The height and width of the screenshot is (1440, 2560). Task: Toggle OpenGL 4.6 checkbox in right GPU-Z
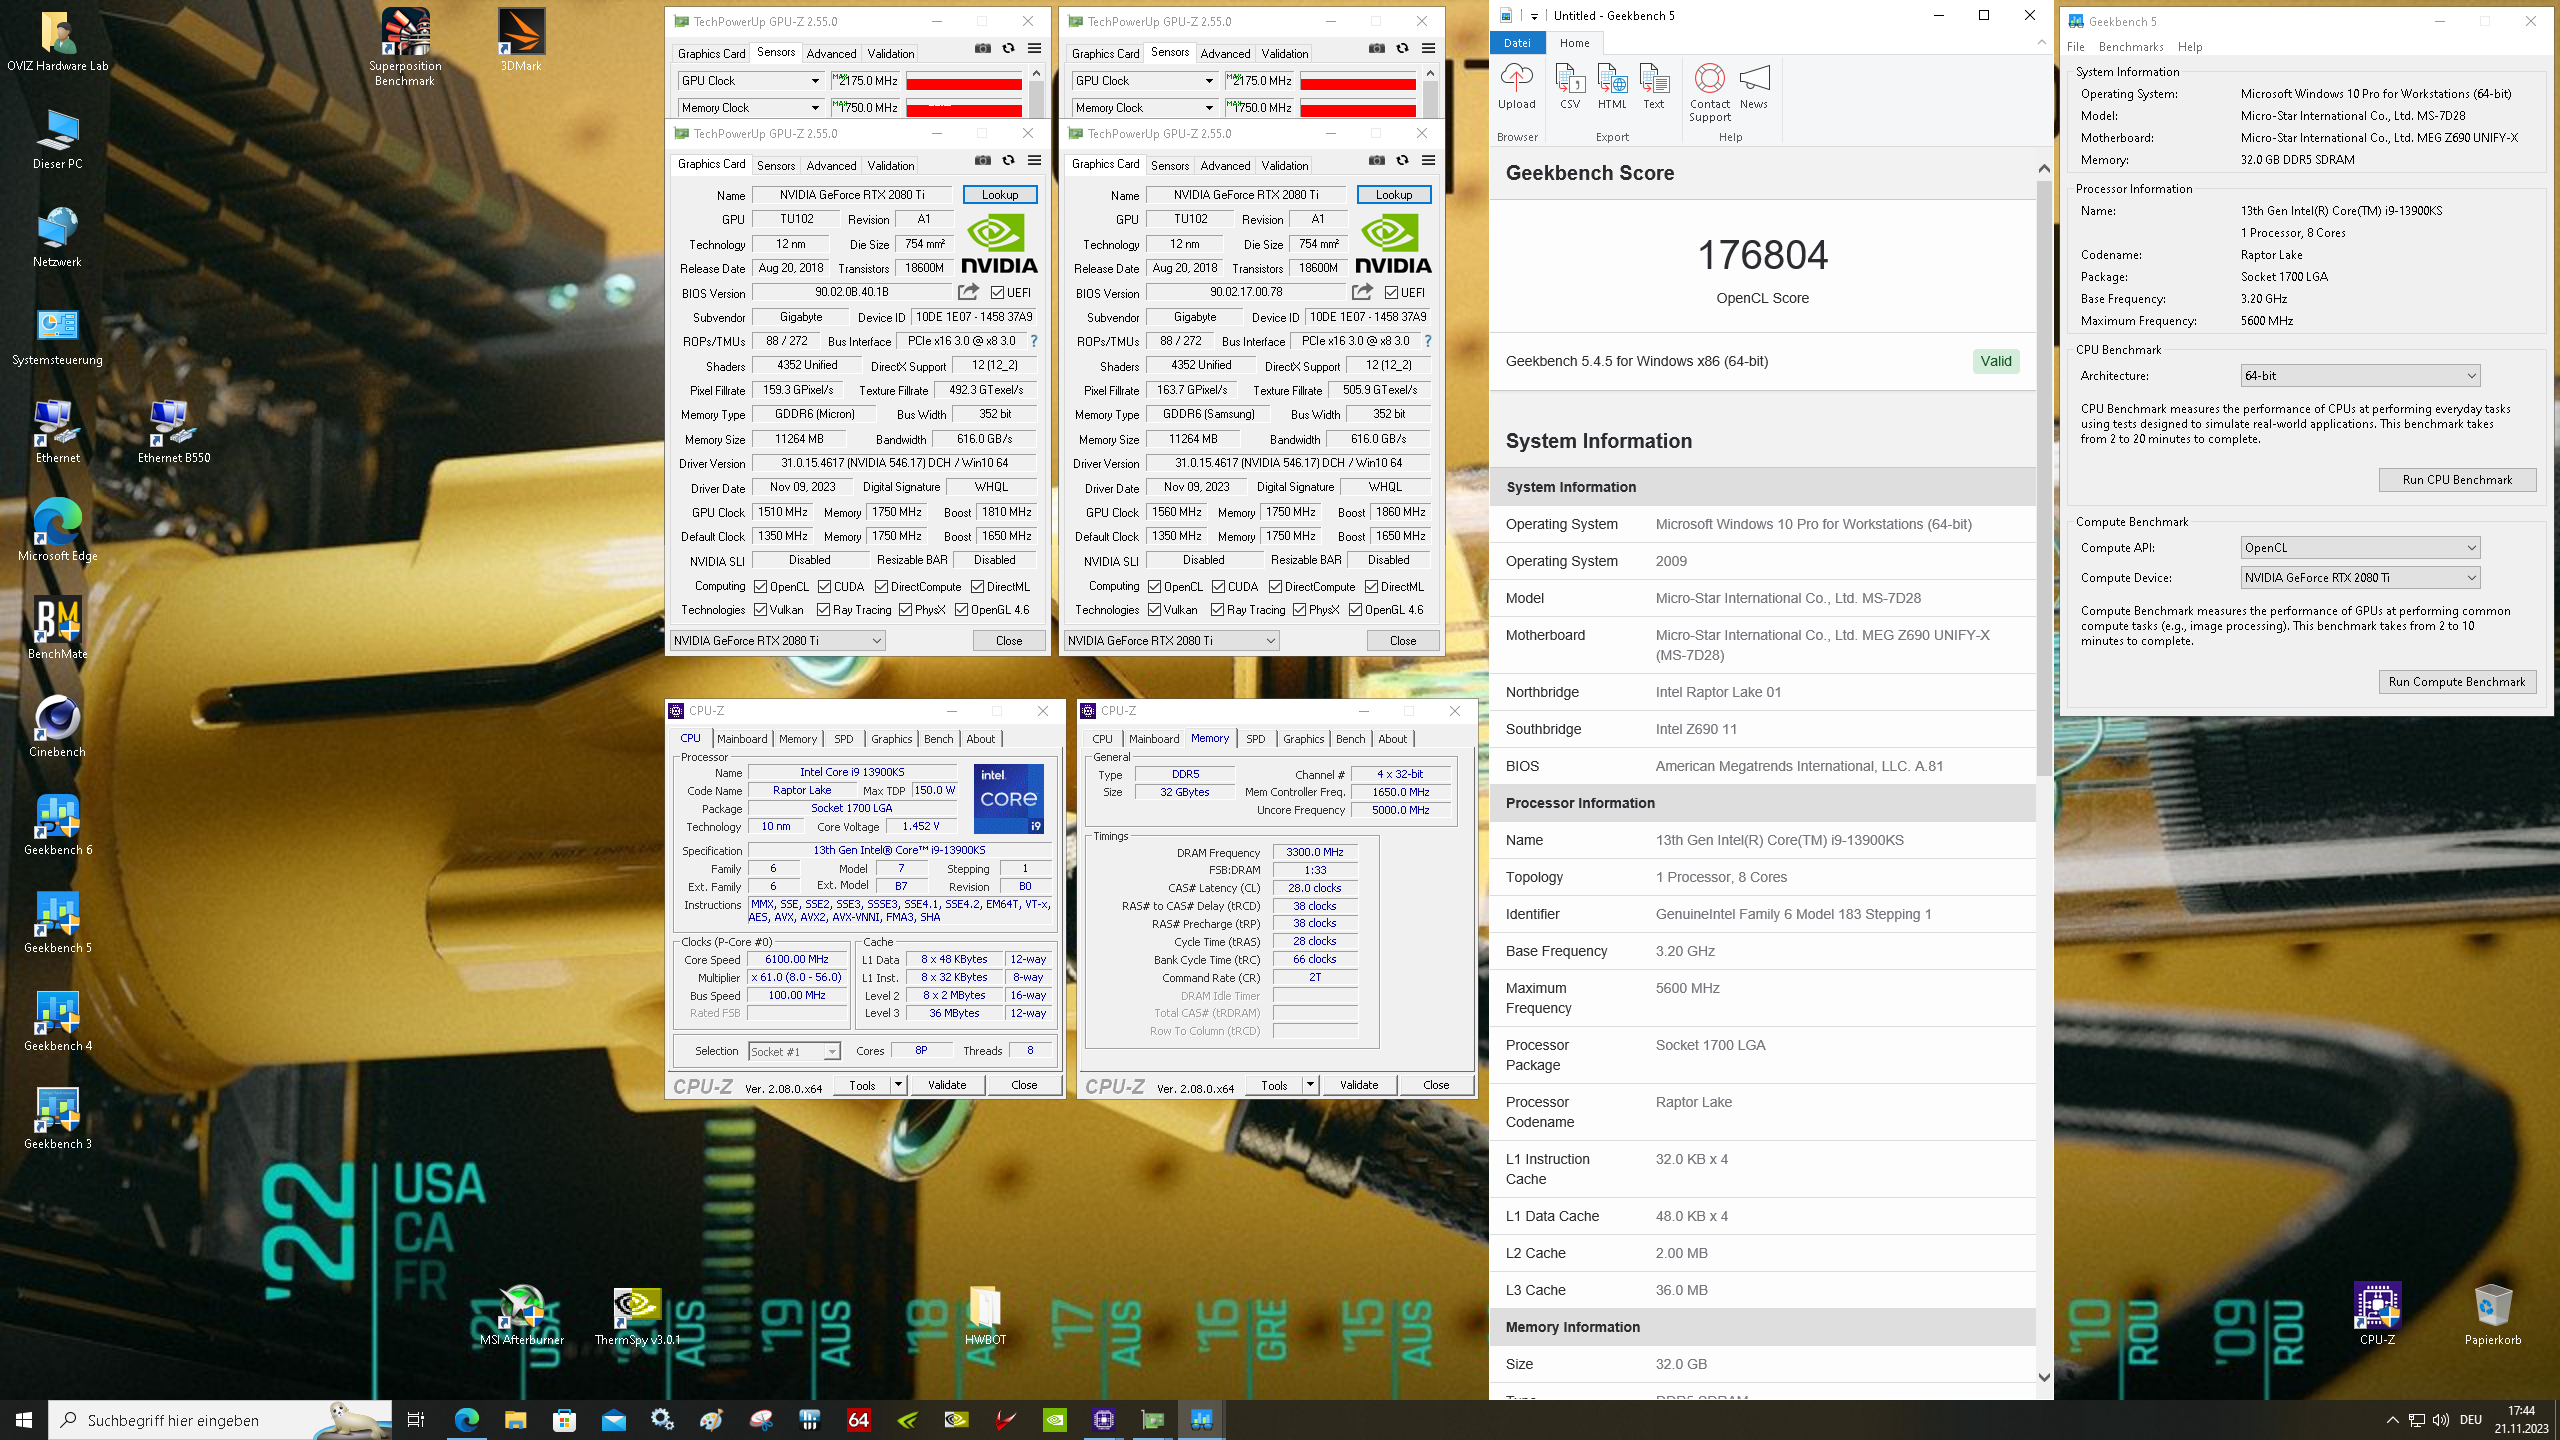tap(1355, 609)
